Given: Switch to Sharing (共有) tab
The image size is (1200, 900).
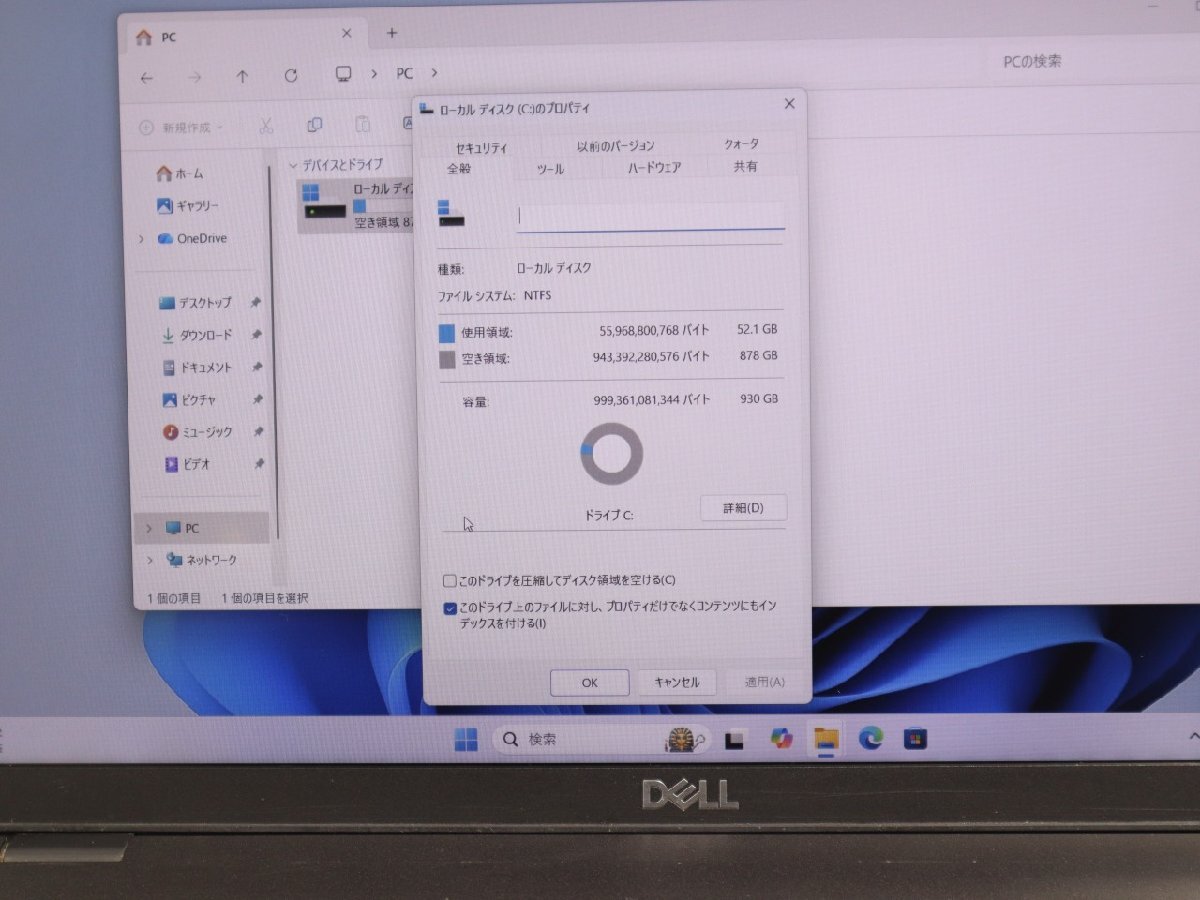Looking at the screenshot, I should pyautogui.click(x=745, y=166).
